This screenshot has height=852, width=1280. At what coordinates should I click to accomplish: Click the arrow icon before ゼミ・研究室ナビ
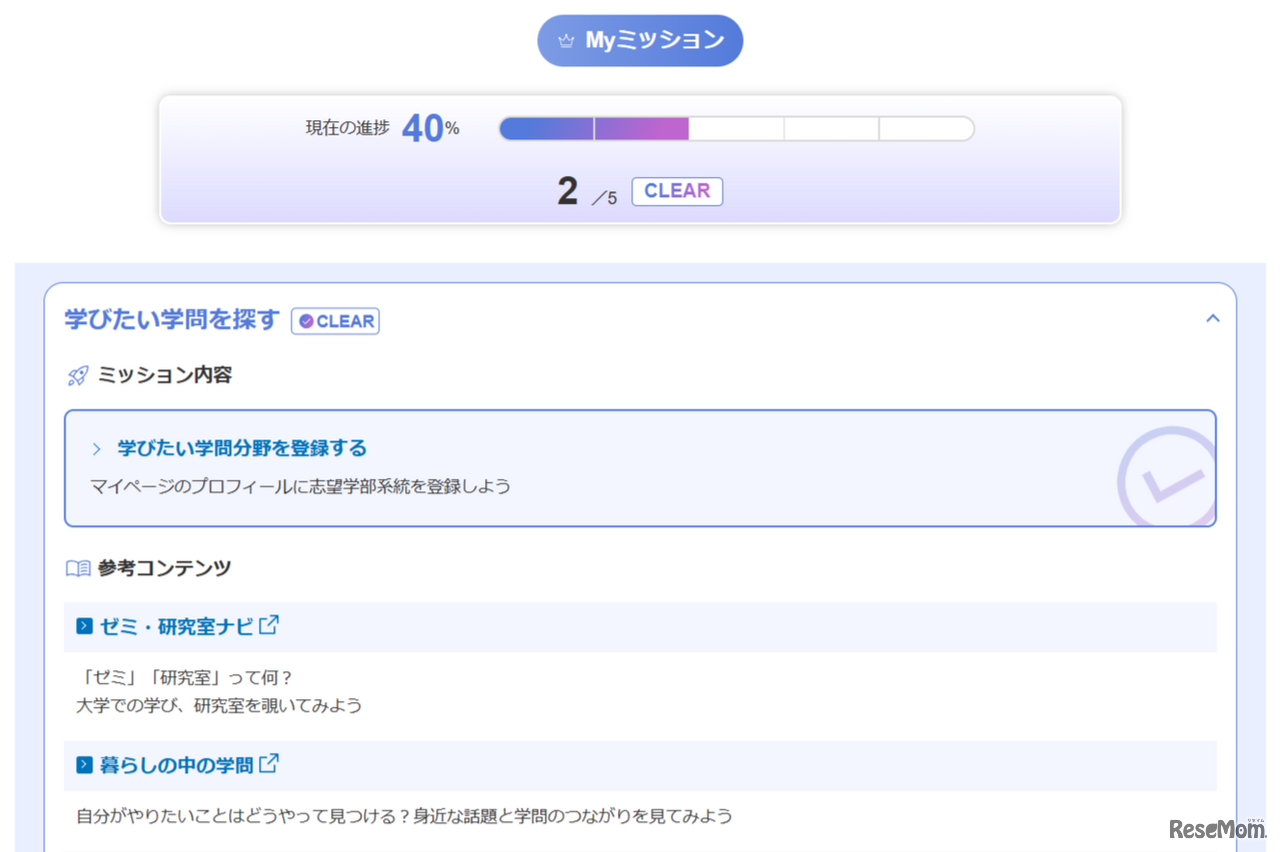tap(84, 627)
